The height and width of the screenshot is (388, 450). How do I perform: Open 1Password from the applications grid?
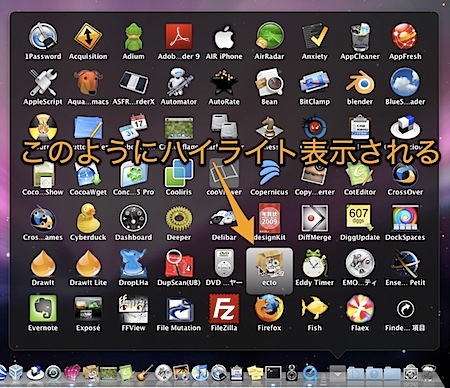(x=43, y=36)
